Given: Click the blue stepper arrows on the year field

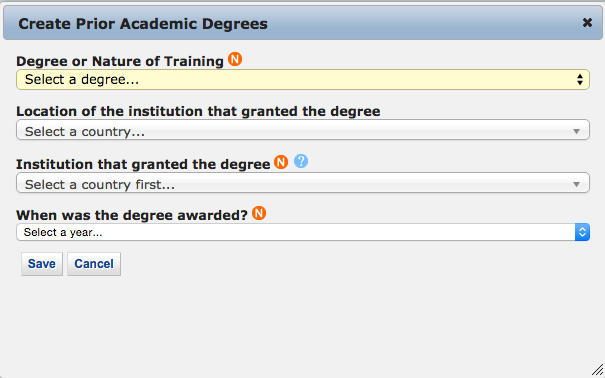Looking at the screenshot, I should 582,232.
